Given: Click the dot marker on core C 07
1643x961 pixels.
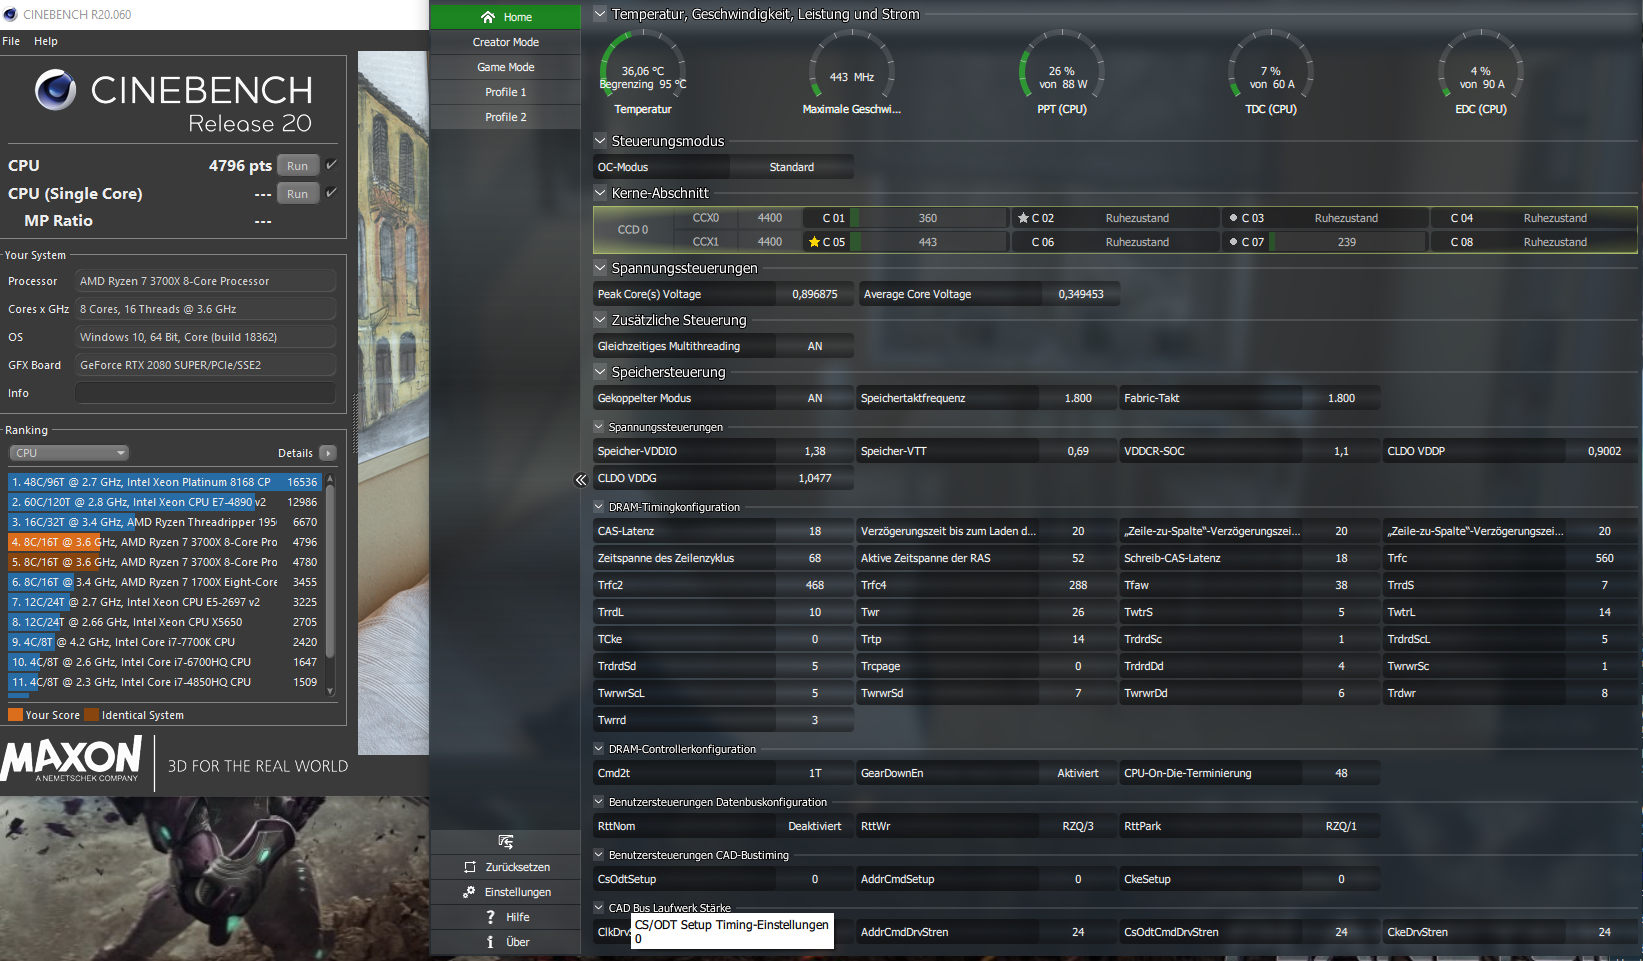Looking at the screenshot, I should pyautogui.click(x=1233, y=242).
